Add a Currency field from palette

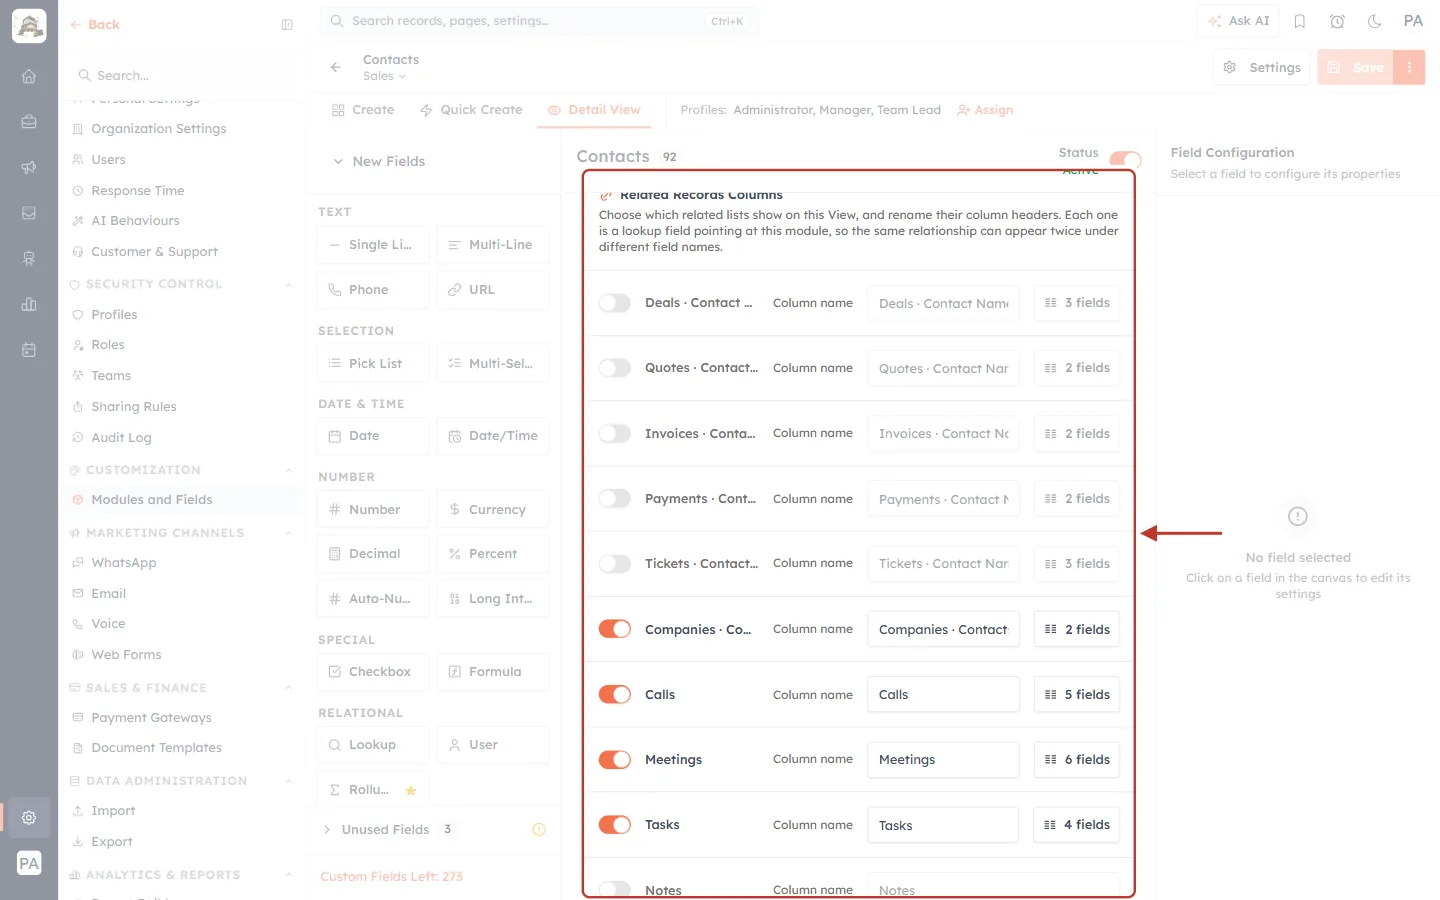pyautogui.click(x=493, y=509)
